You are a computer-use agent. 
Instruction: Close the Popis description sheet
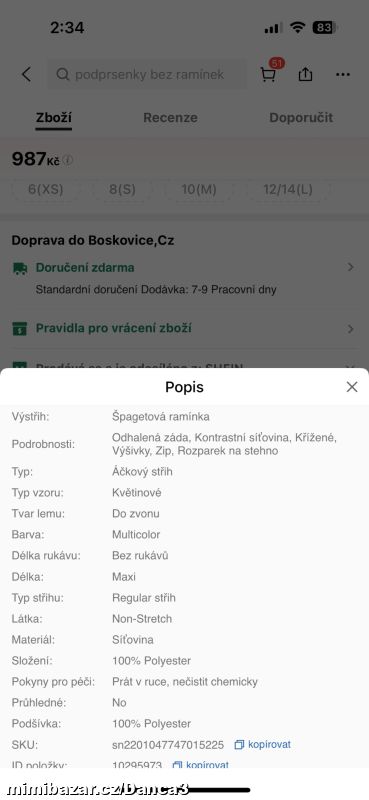pos(352,387)
